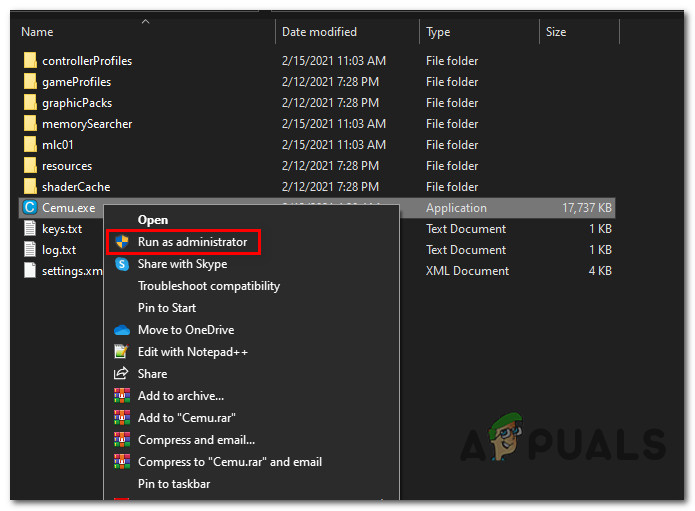This screenshot has width=695, height=511.
Task: Click the resources folder icon
Action: [30, 166]
